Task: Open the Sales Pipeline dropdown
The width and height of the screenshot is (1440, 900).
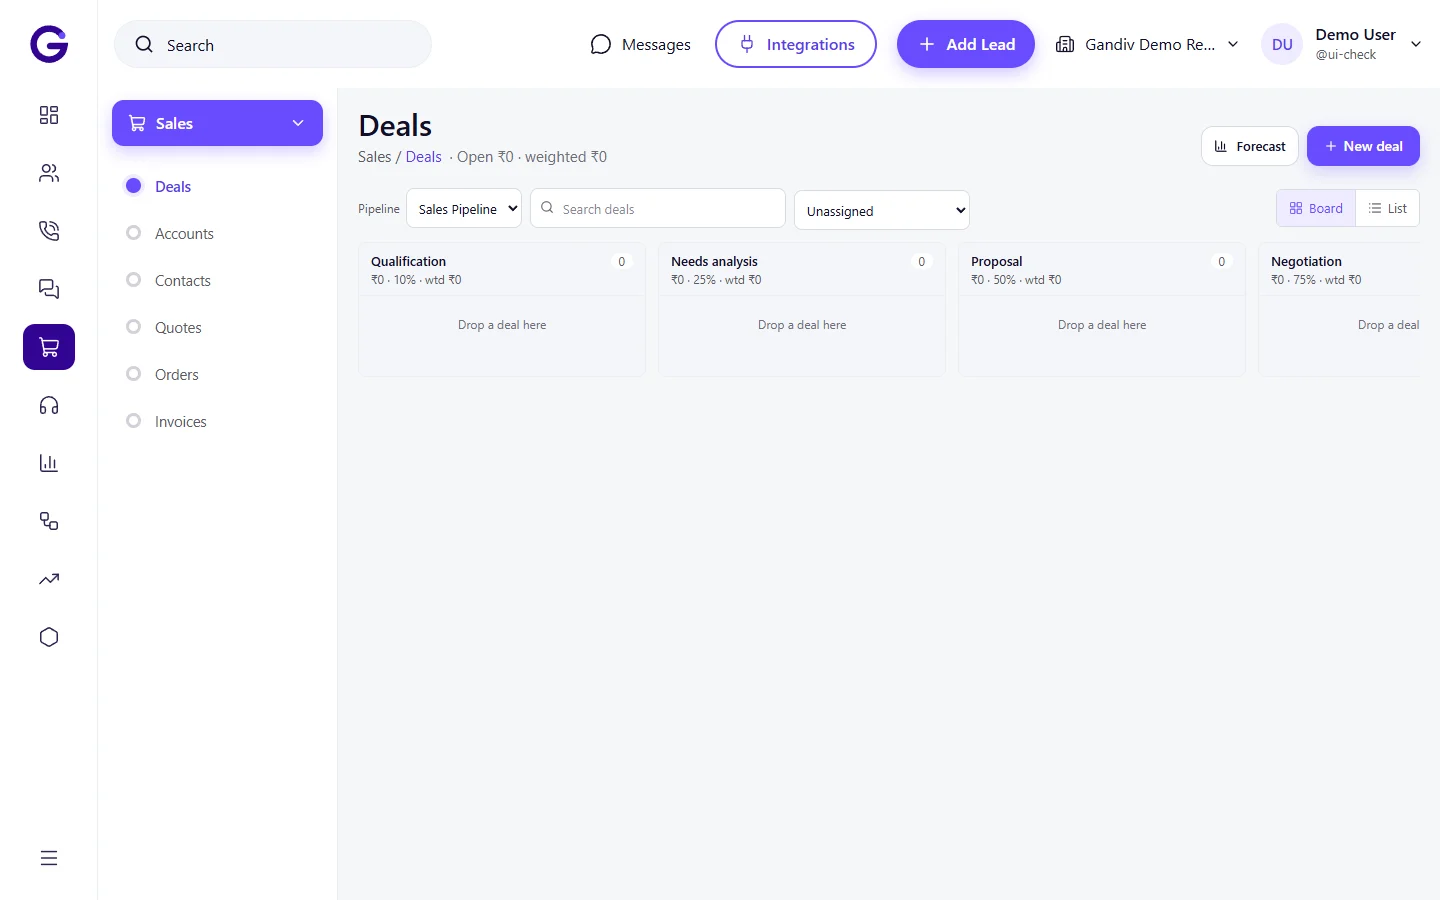Action: coord(464,208)
